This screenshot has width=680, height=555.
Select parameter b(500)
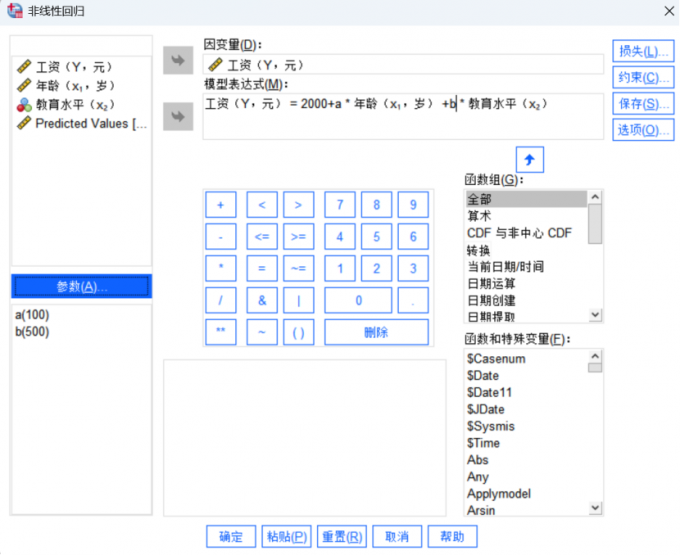pos(32,332)
